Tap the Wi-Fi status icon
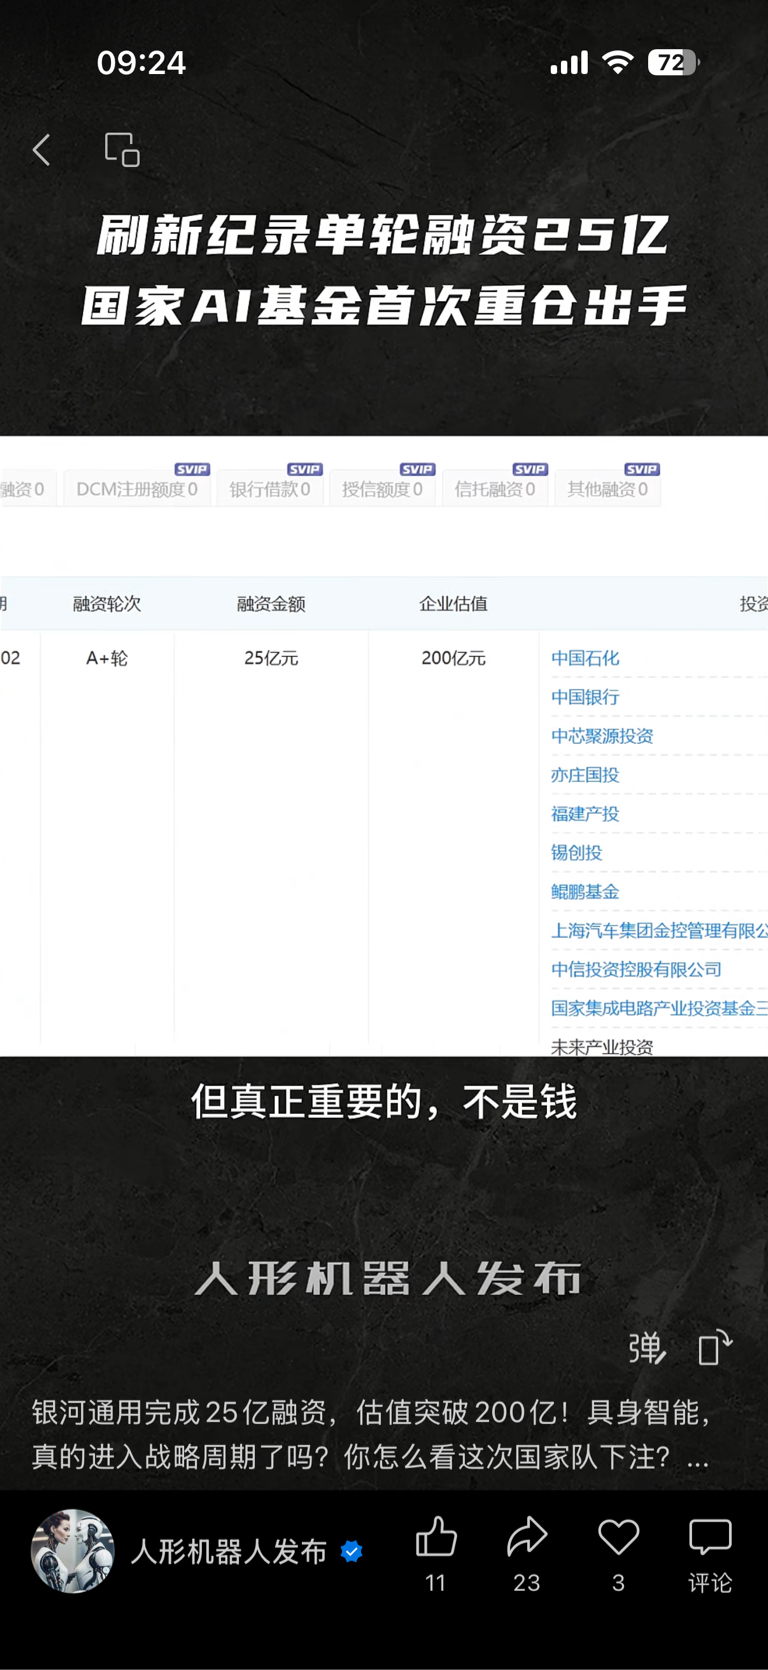Viewport: 768px width, 1670px height. (618, 63)
